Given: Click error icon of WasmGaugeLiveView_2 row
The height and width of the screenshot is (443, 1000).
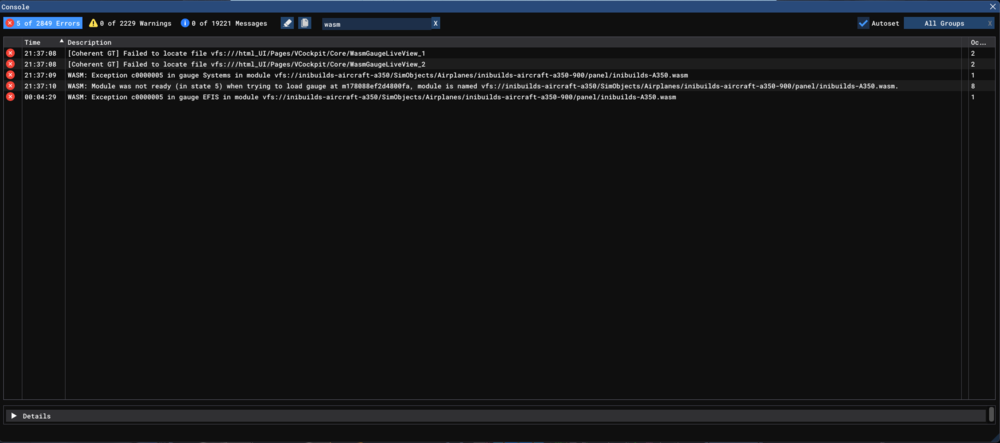Looking at the screenshot, I should pyautogui.click(x=11, y=64).
